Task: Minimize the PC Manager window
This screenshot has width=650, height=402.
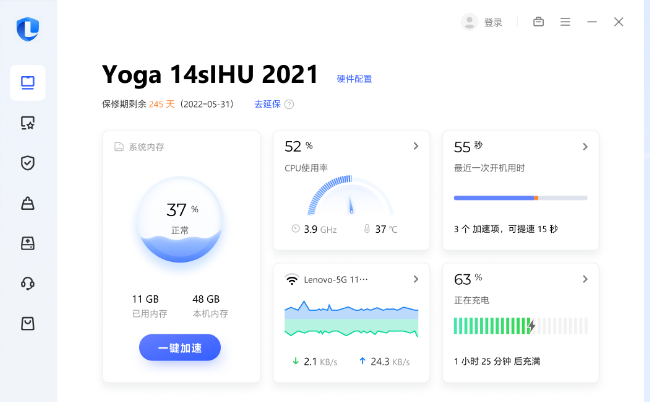Action: (x=592, y=22)
